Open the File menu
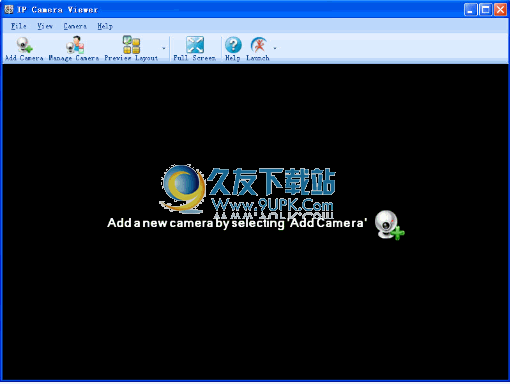 (18, 26)
